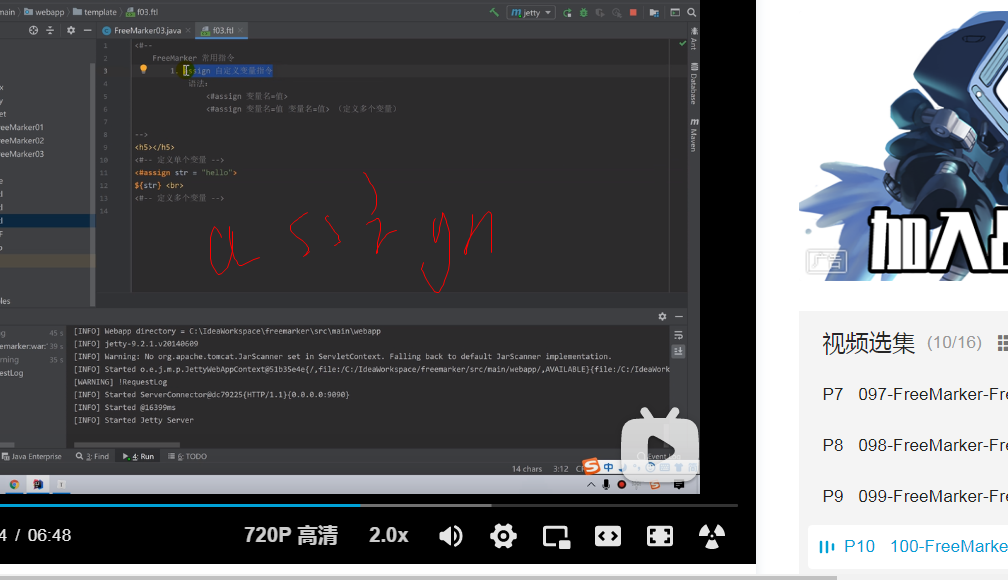
Task: Select the FreeMarker03 item in project tree
Action: click(22, 154)
